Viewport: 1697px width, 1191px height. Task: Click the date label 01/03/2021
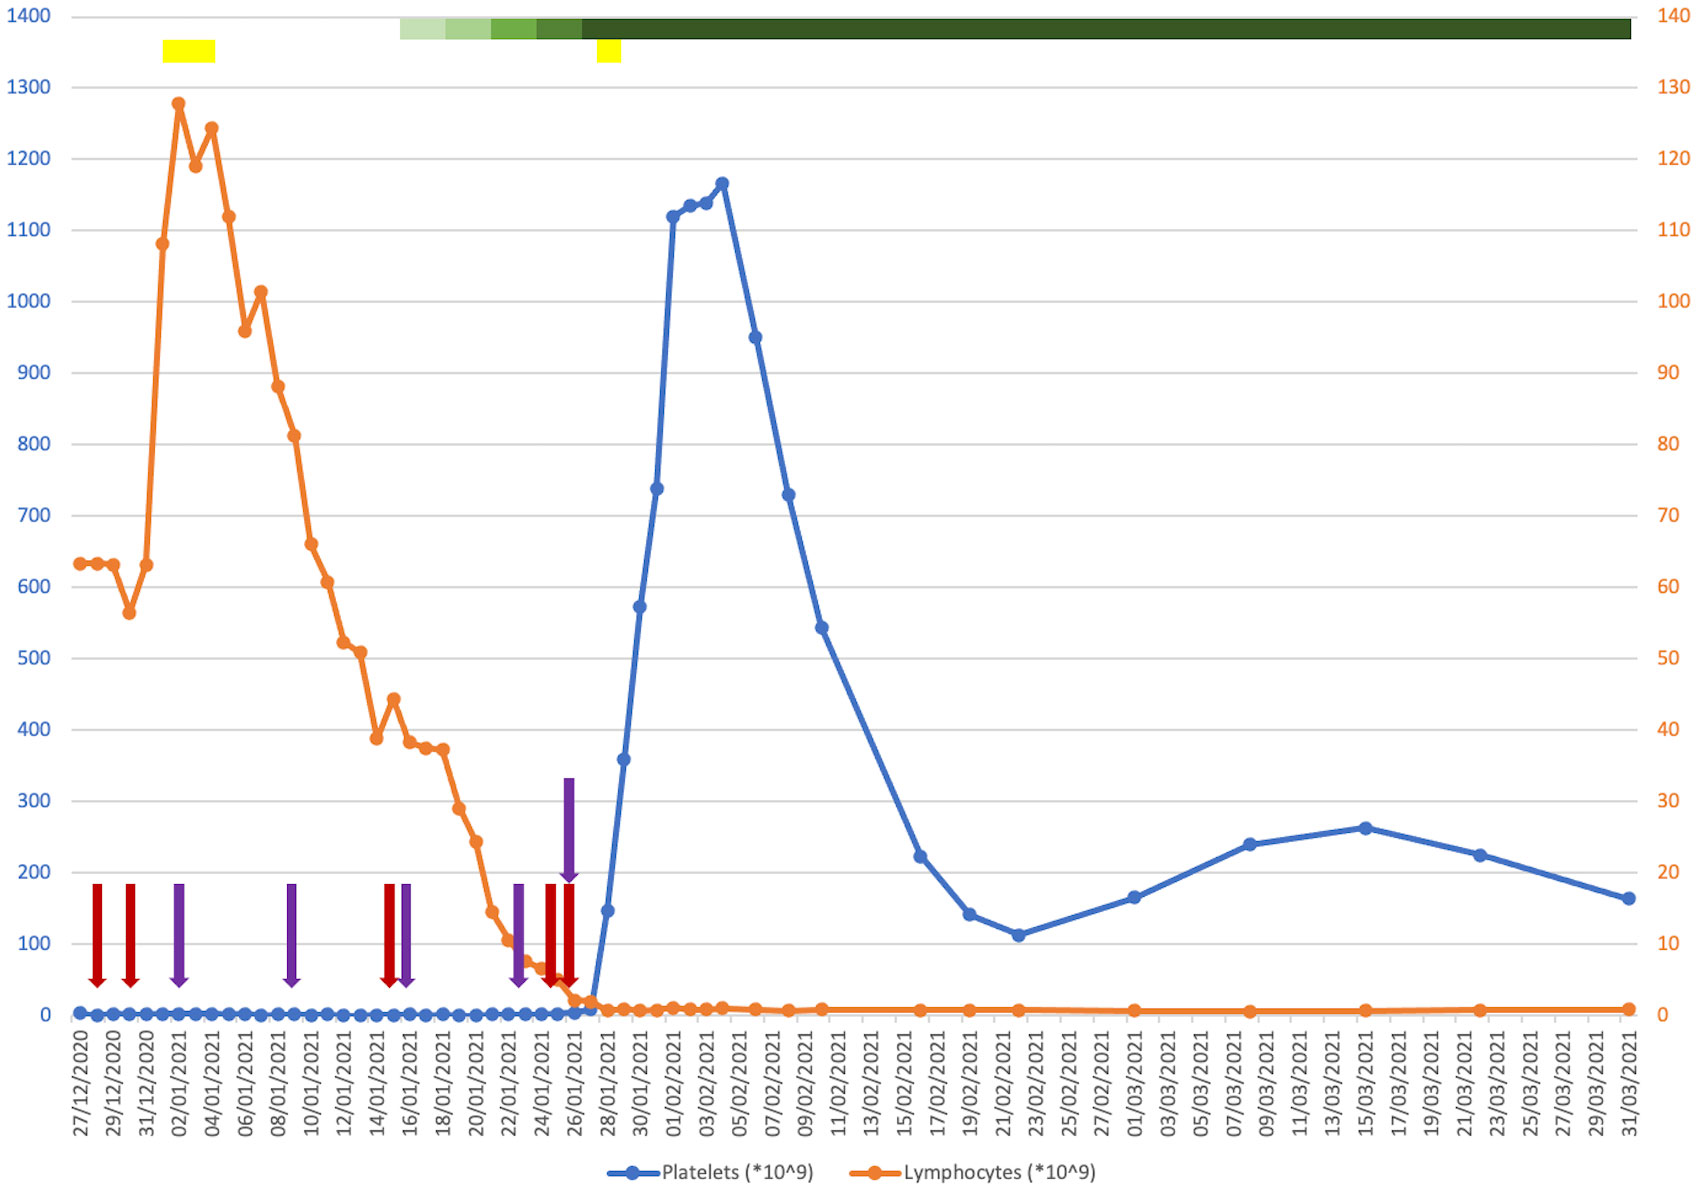coord(1135,1084)
